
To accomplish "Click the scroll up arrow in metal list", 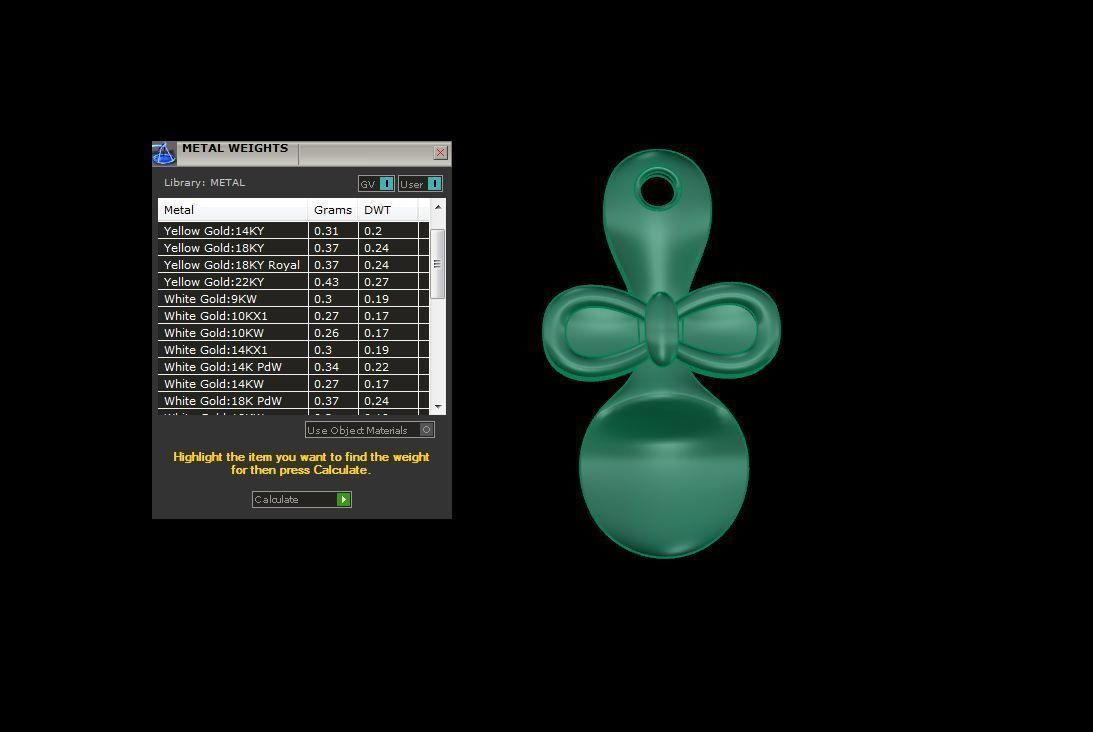I will pyautogui.click(x=438, y=207).
